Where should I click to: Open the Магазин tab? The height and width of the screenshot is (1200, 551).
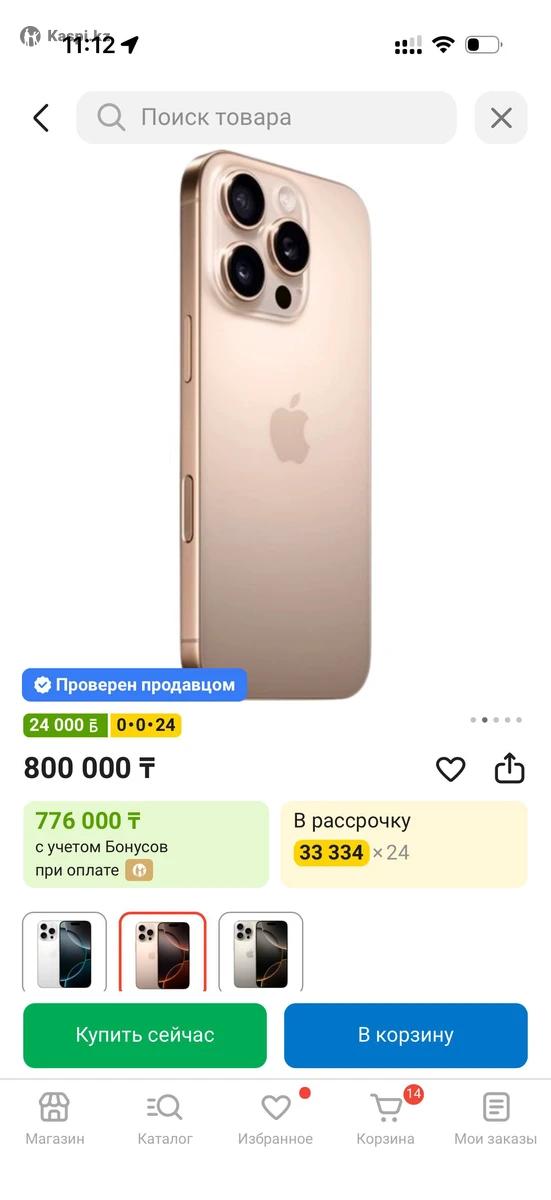pyautogui.click(x=55, y=1119)
